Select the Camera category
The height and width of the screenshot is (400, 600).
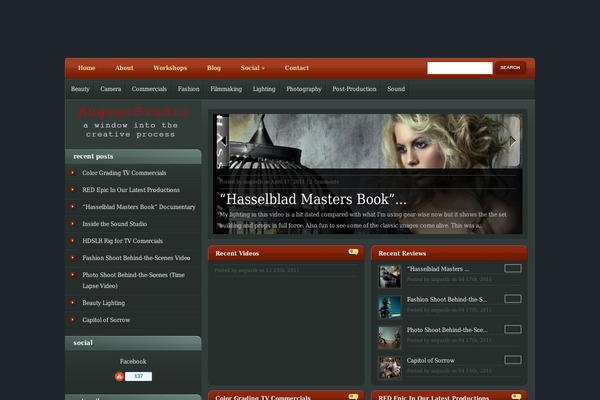(x=111, y=89)
